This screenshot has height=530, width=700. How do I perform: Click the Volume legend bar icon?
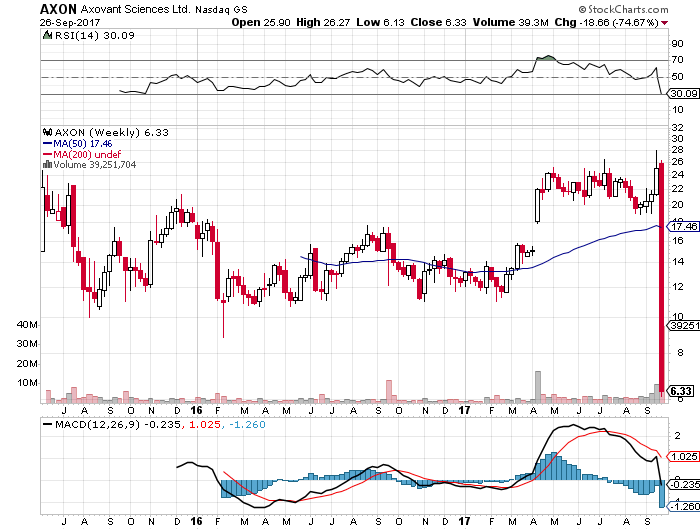click(x=45, y=164)
